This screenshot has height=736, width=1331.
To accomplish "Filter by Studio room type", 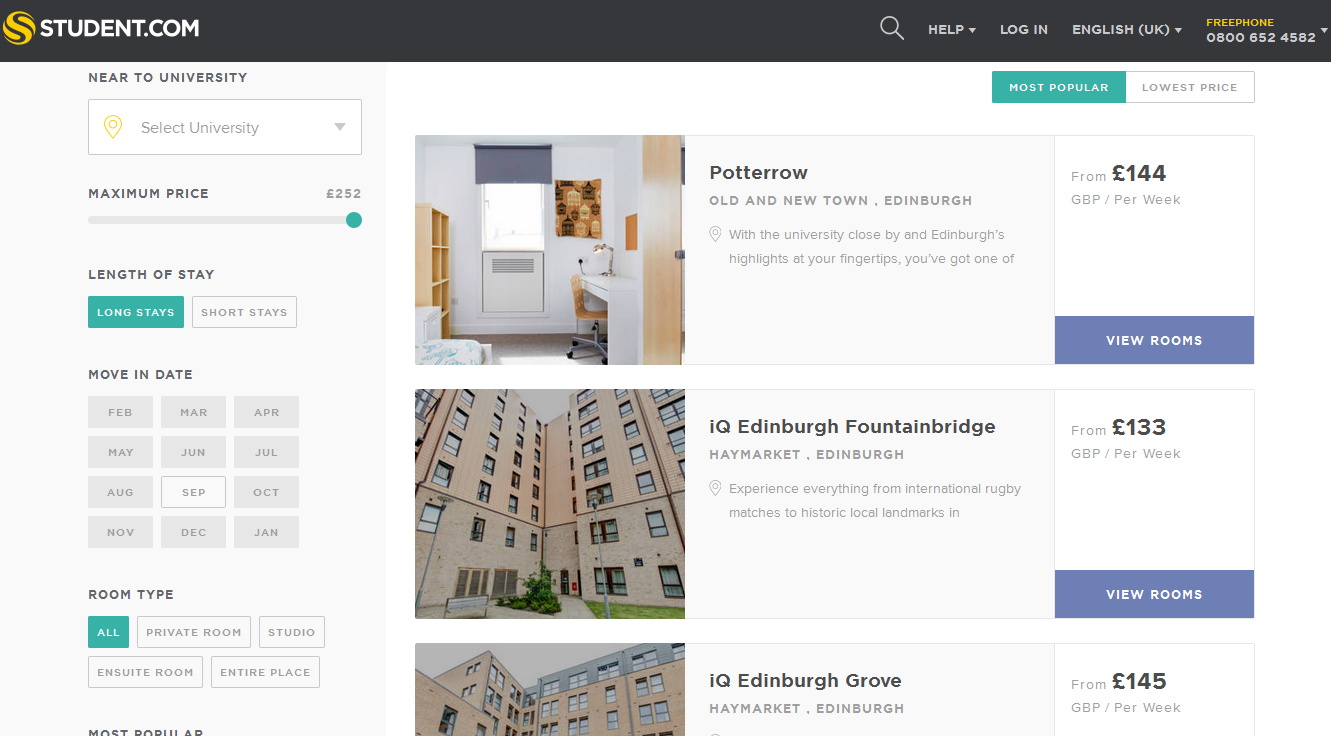I will tap(292, 632).
